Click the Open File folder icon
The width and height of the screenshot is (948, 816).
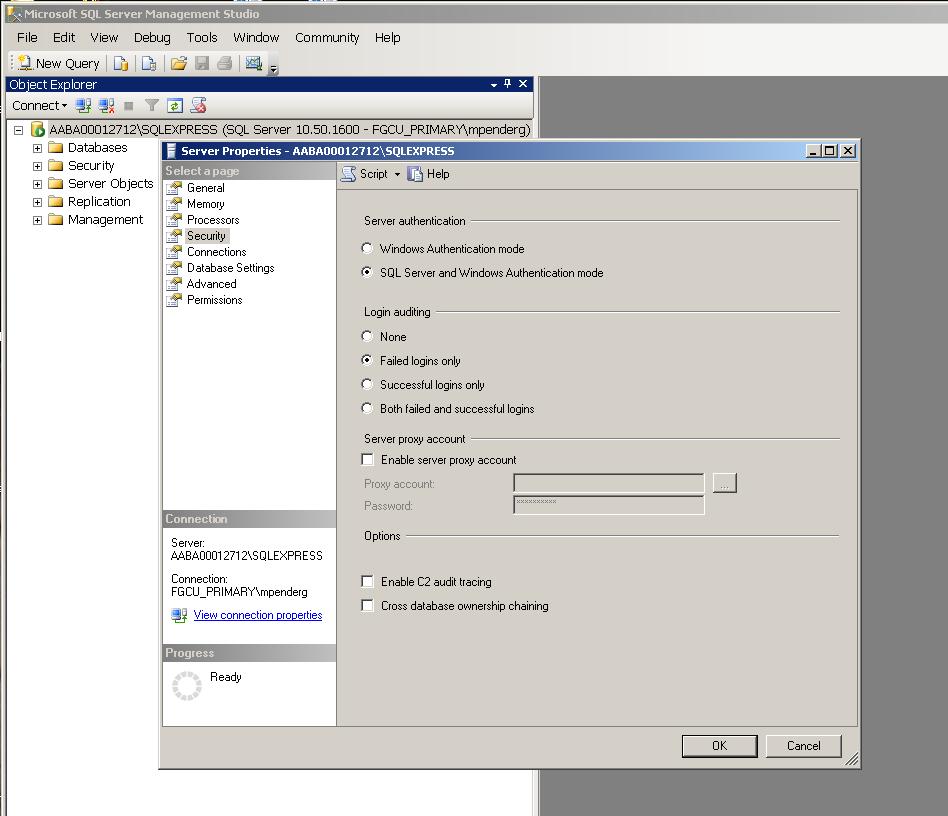tap(179, 63)
